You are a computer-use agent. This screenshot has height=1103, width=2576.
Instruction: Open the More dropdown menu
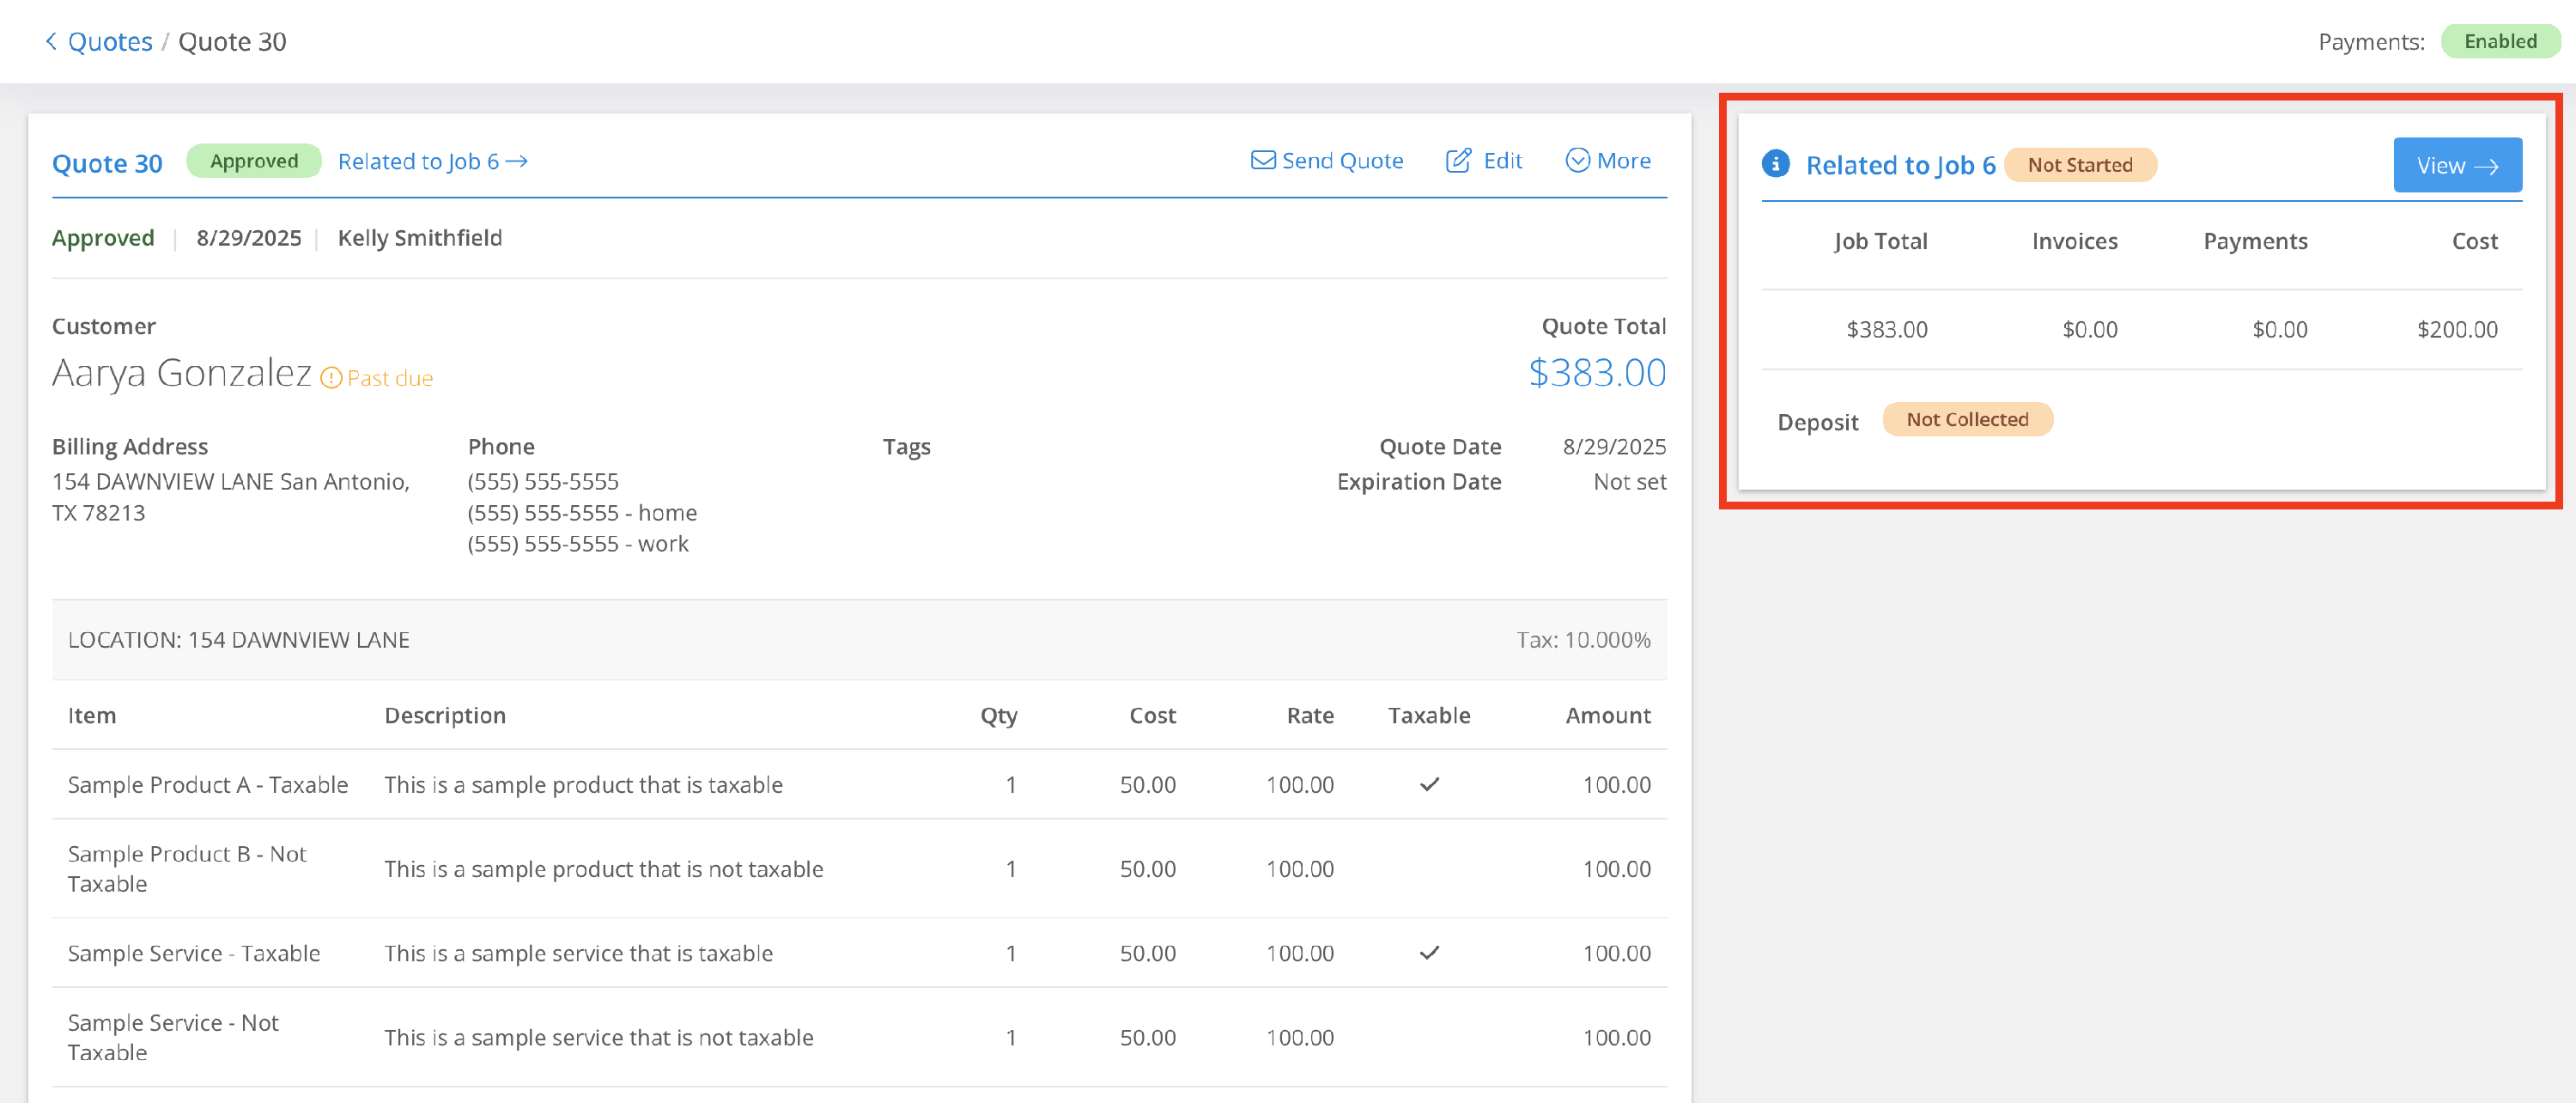pos(1608,160)
